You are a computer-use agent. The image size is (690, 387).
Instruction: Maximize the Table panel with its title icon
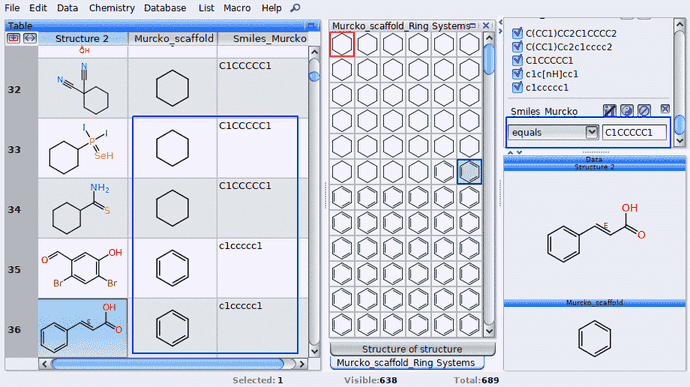[x=312, y=26]
